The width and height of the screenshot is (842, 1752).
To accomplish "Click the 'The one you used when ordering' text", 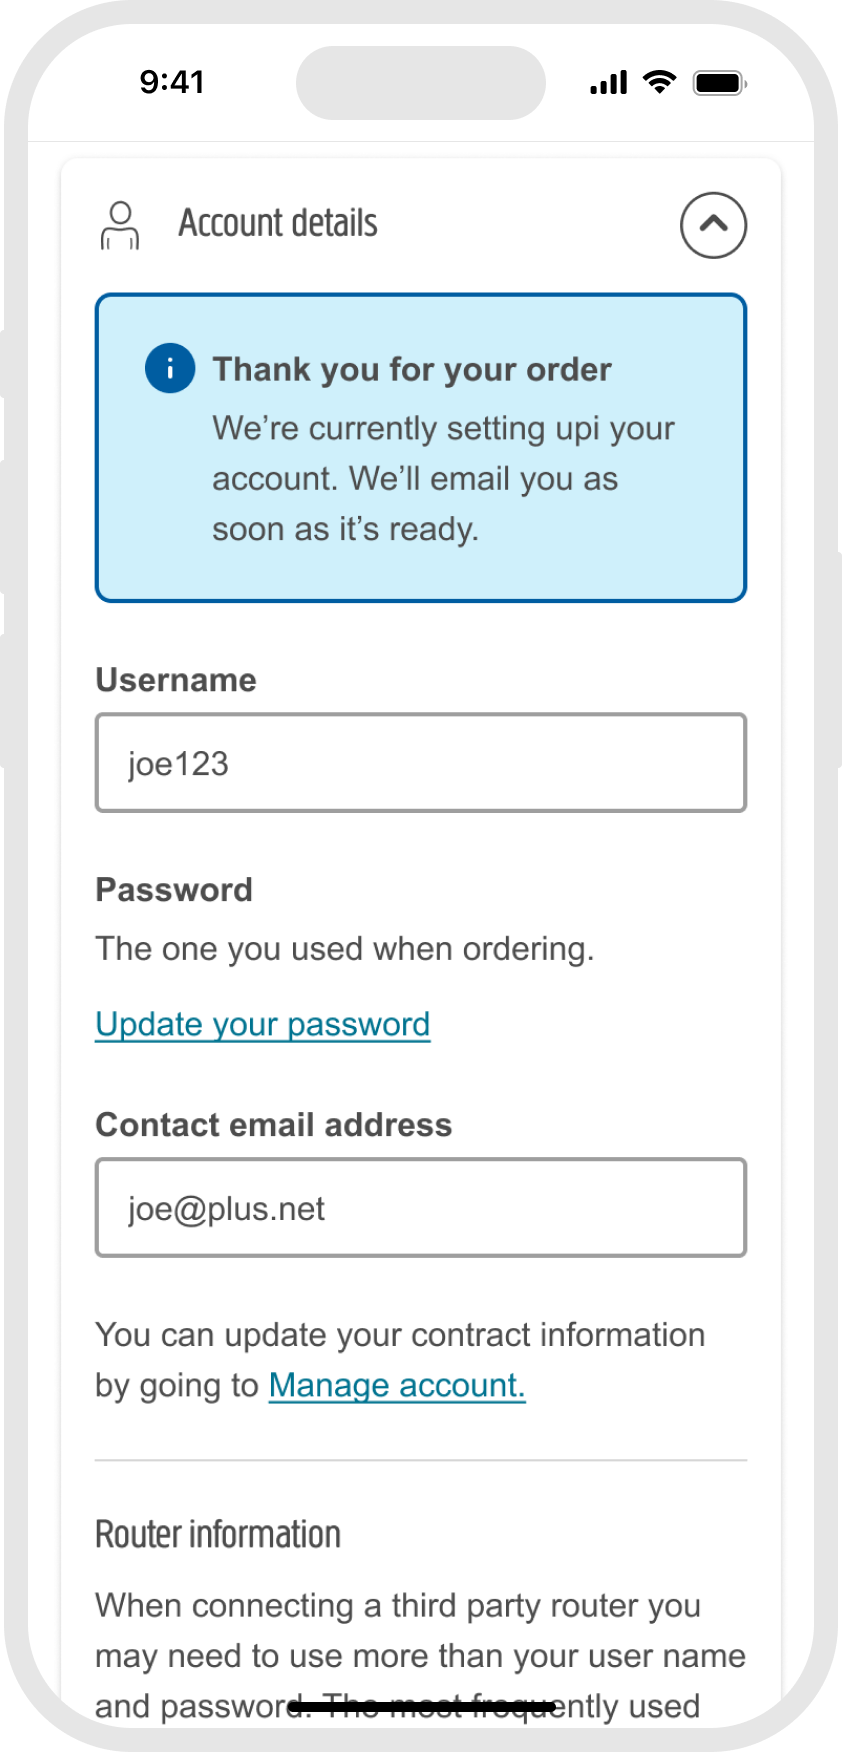I will [x=345, y=949].
